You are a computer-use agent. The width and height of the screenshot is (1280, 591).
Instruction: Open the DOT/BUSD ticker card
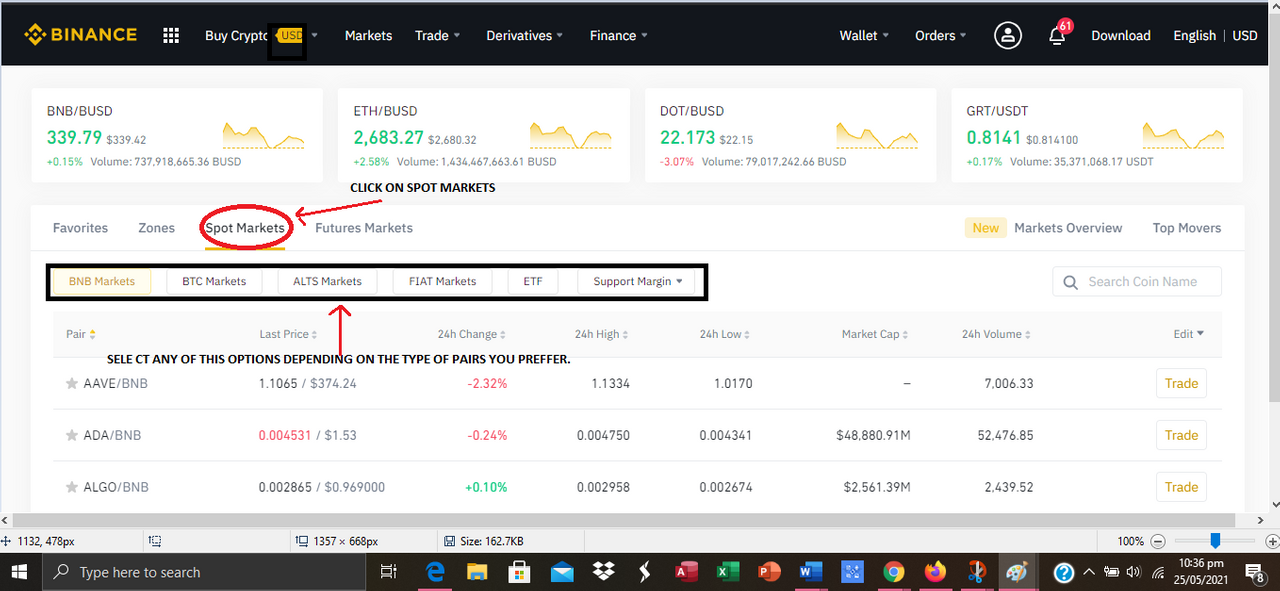pos(791,135)
